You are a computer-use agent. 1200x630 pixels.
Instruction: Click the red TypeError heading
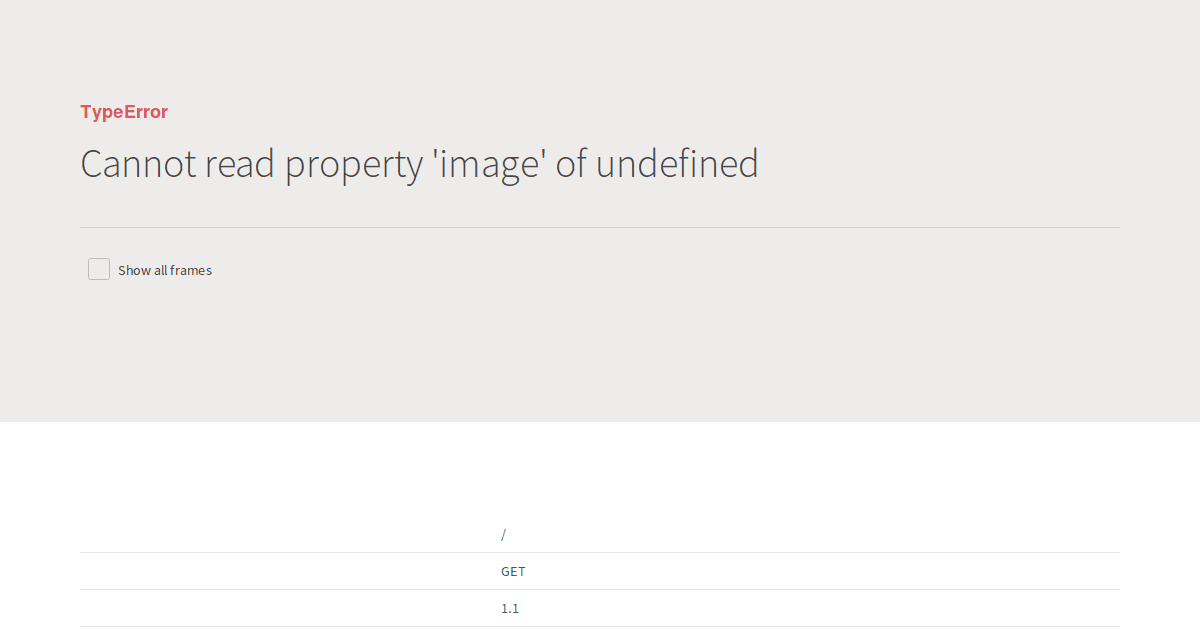click(x=124, y=112)
